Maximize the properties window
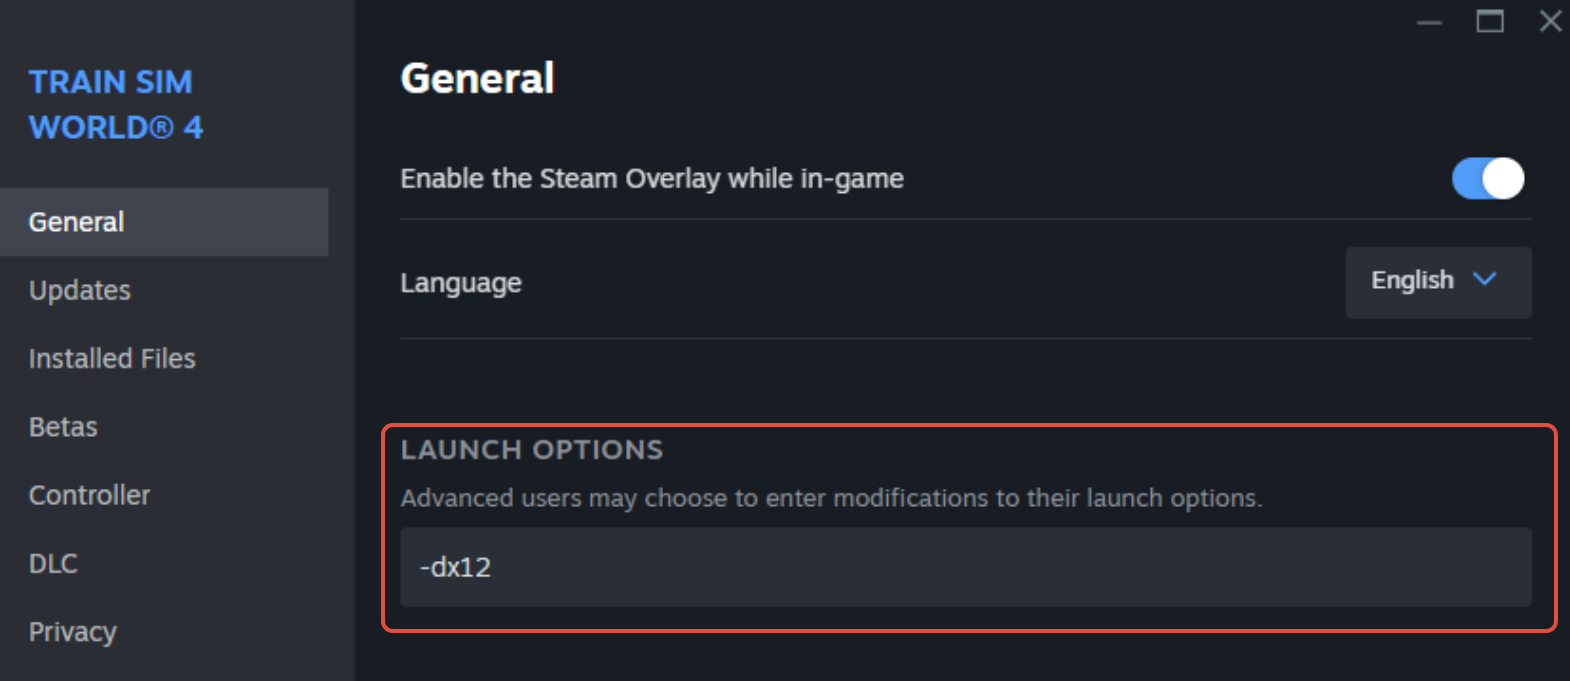The width and height of the screenshot is (1570, 681). click(x=1490, y=21)
